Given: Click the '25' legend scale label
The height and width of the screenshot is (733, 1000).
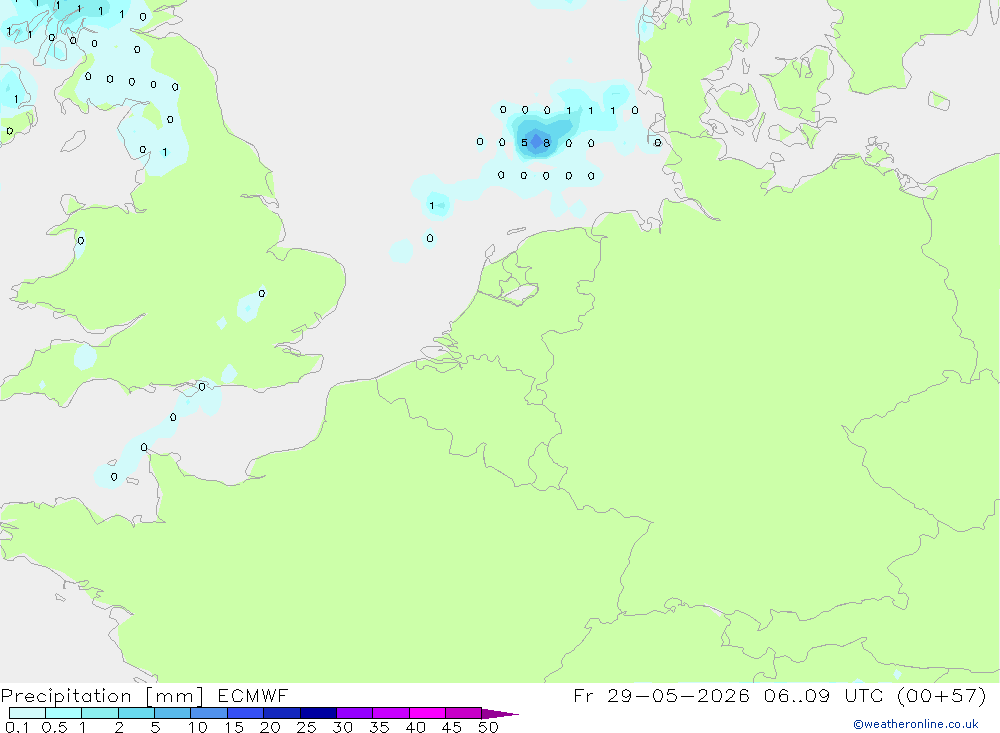Looking at the screenshot, I should coord(306,727).
